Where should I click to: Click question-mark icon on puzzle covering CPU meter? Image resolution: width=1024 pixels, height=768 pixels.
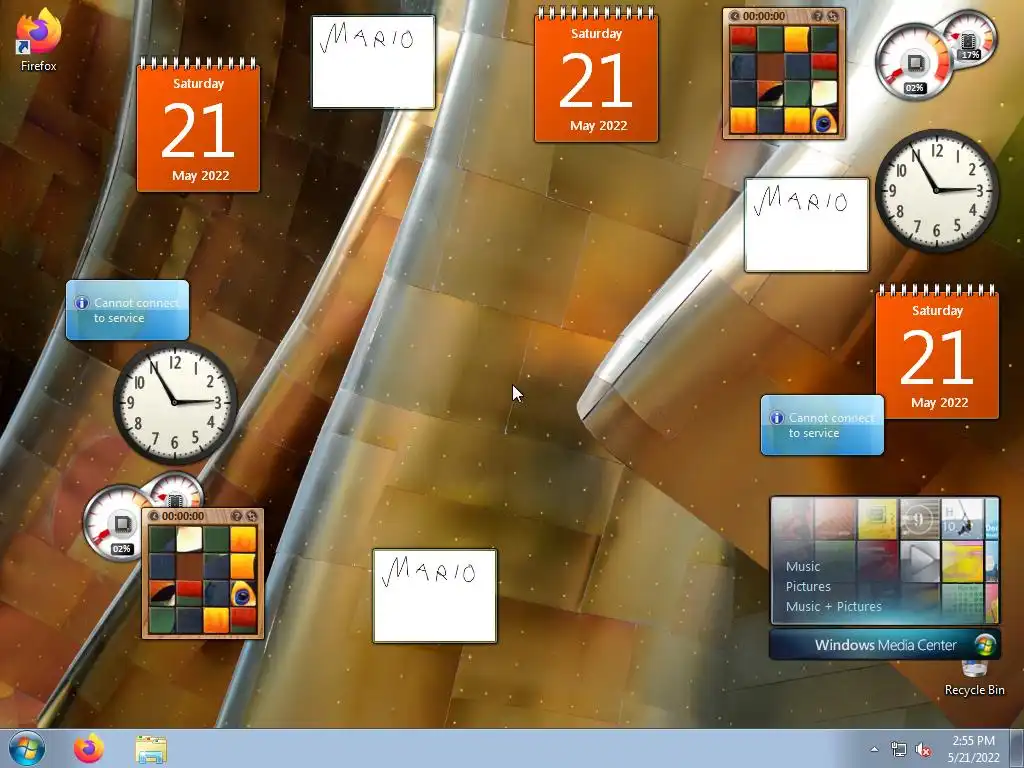tap(236, 516)
